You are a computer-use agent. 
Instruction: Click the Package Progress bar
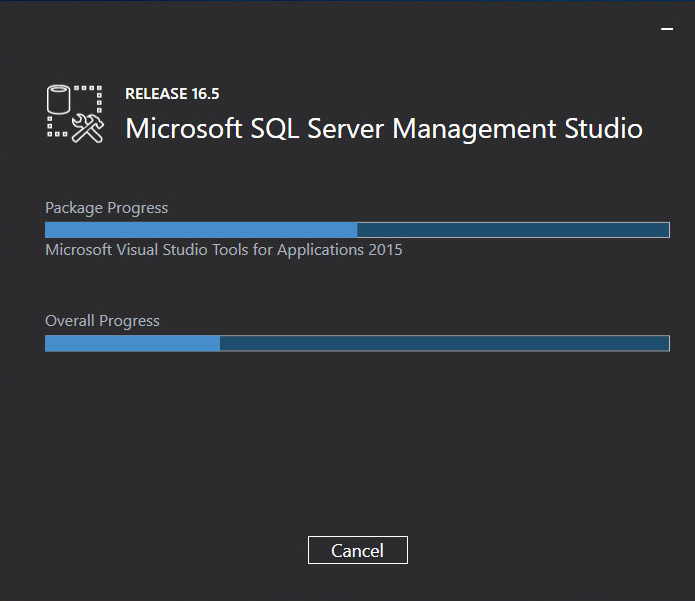pos(357,230)
